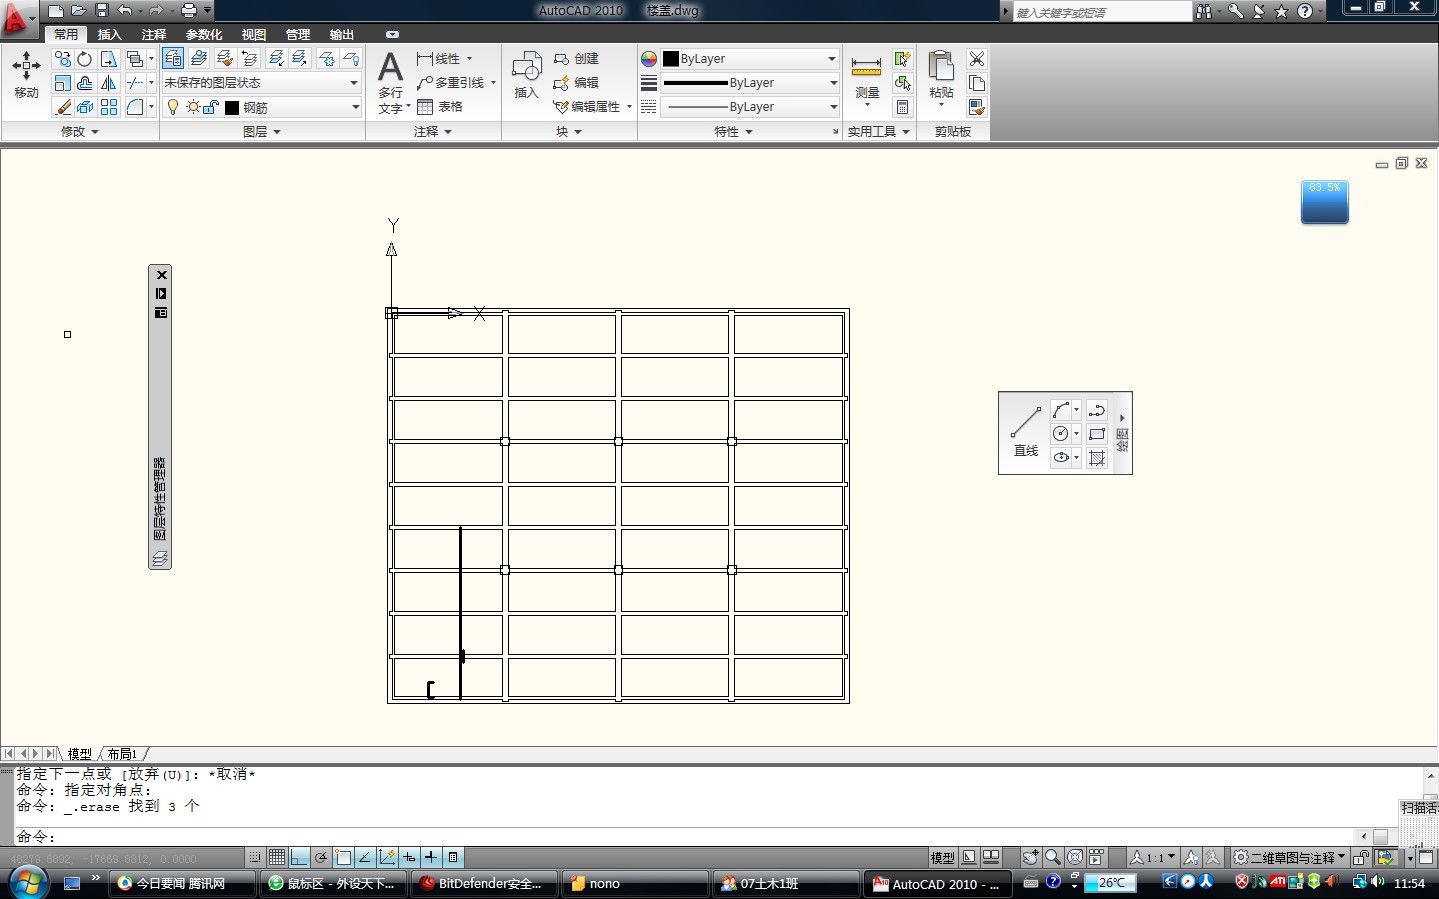Click the Undo arrow in quick access toolbar

coord(124,11)
